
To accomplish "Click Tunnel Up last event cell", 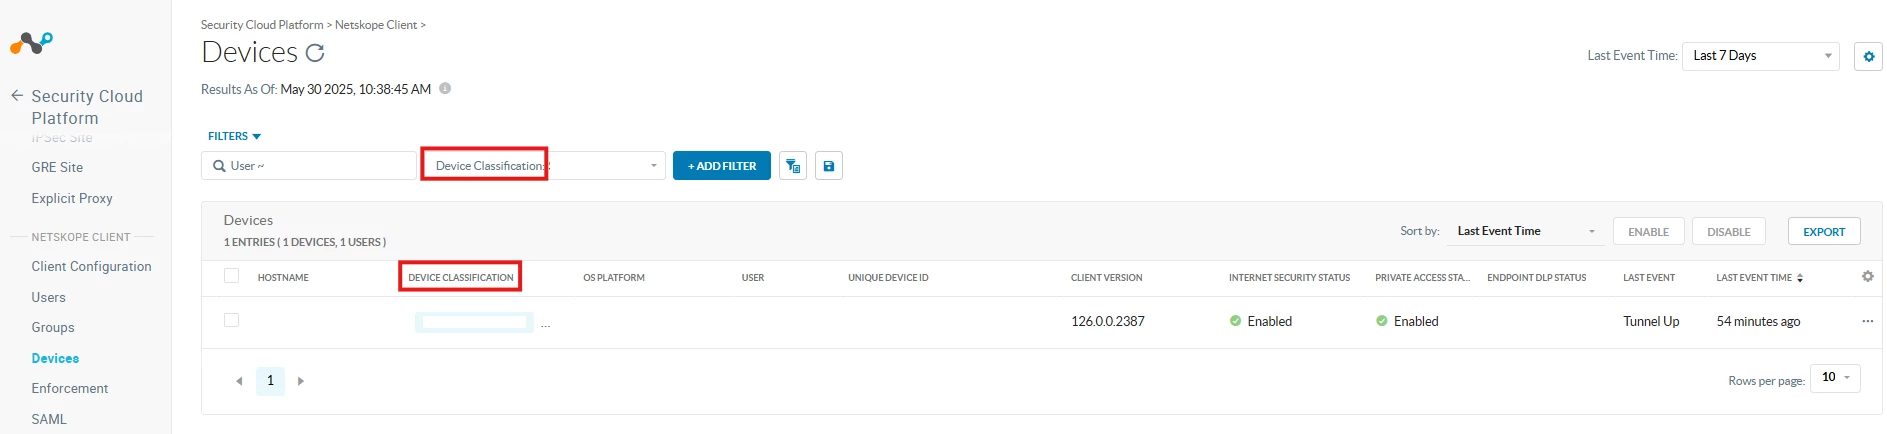I will [x=1651, y=321].
